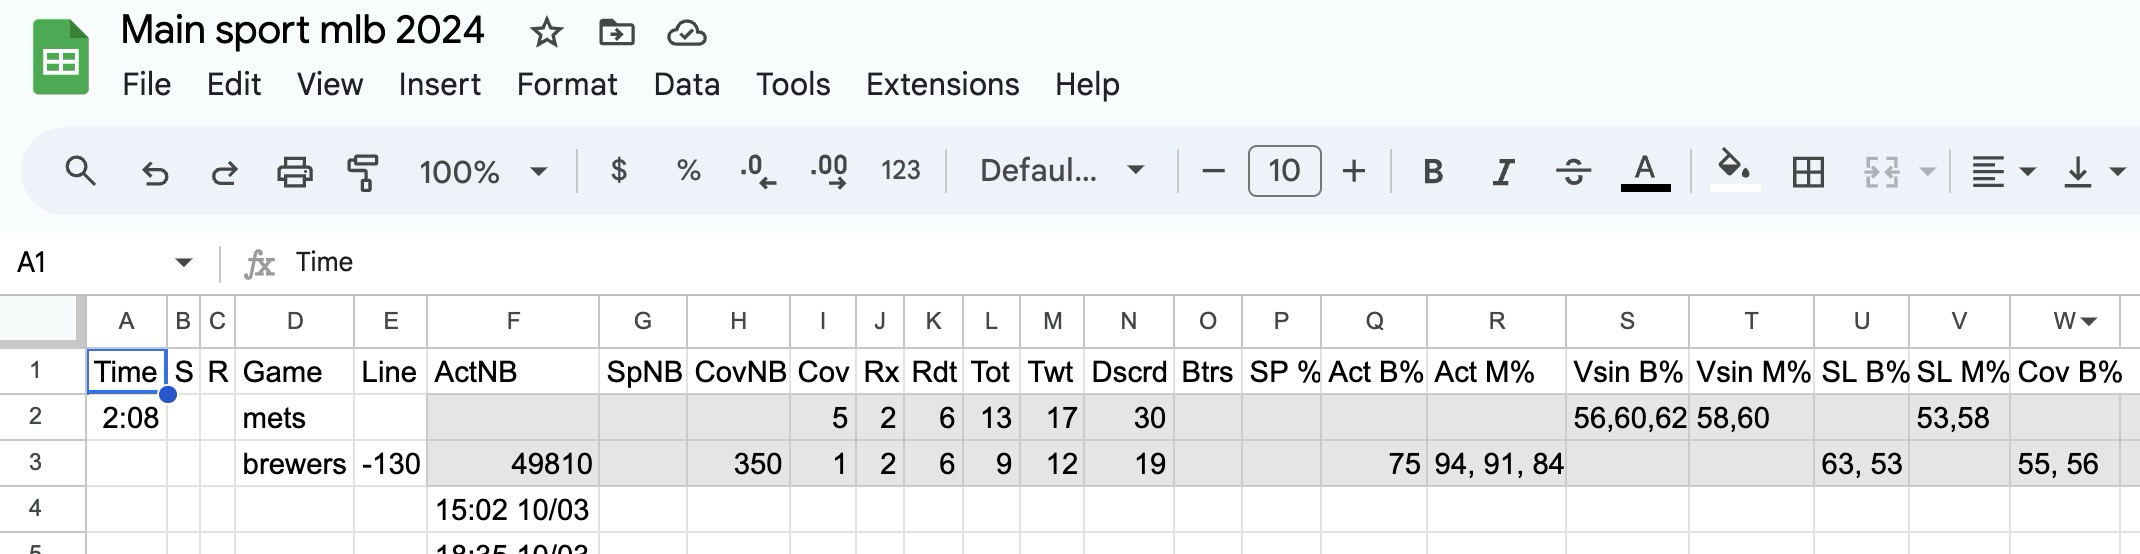
Task: Toggle italic formatting
Action: click(x=1501, y=172)
